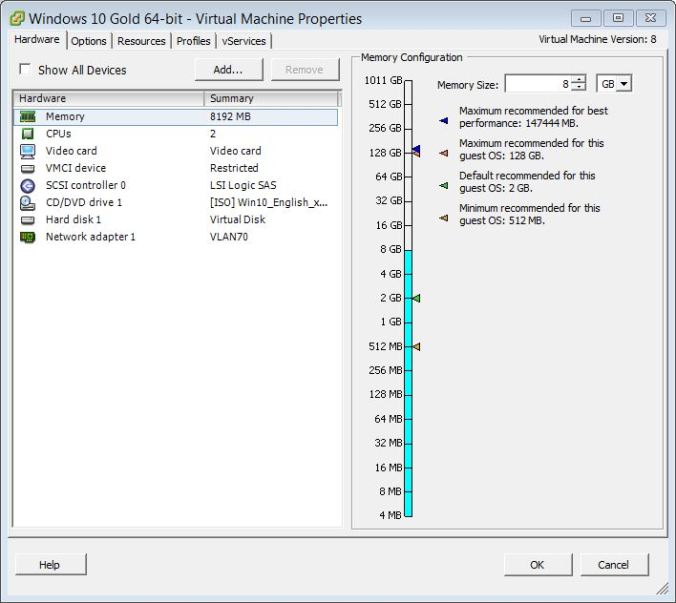Click the Network adapter 1 icon
Viewport: 676px width, 603px height.
point(28,237)
